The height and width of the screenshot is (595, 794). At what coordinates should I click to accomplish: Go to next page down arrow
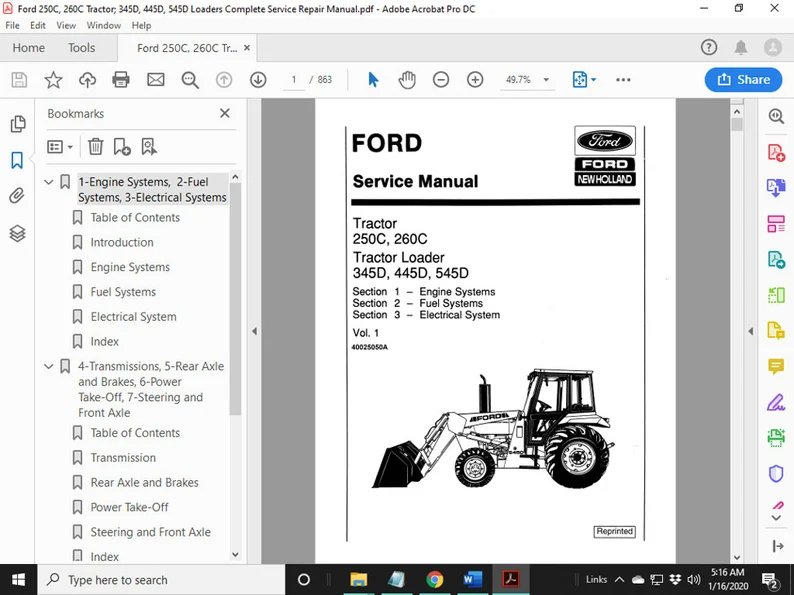pos(258,80)
